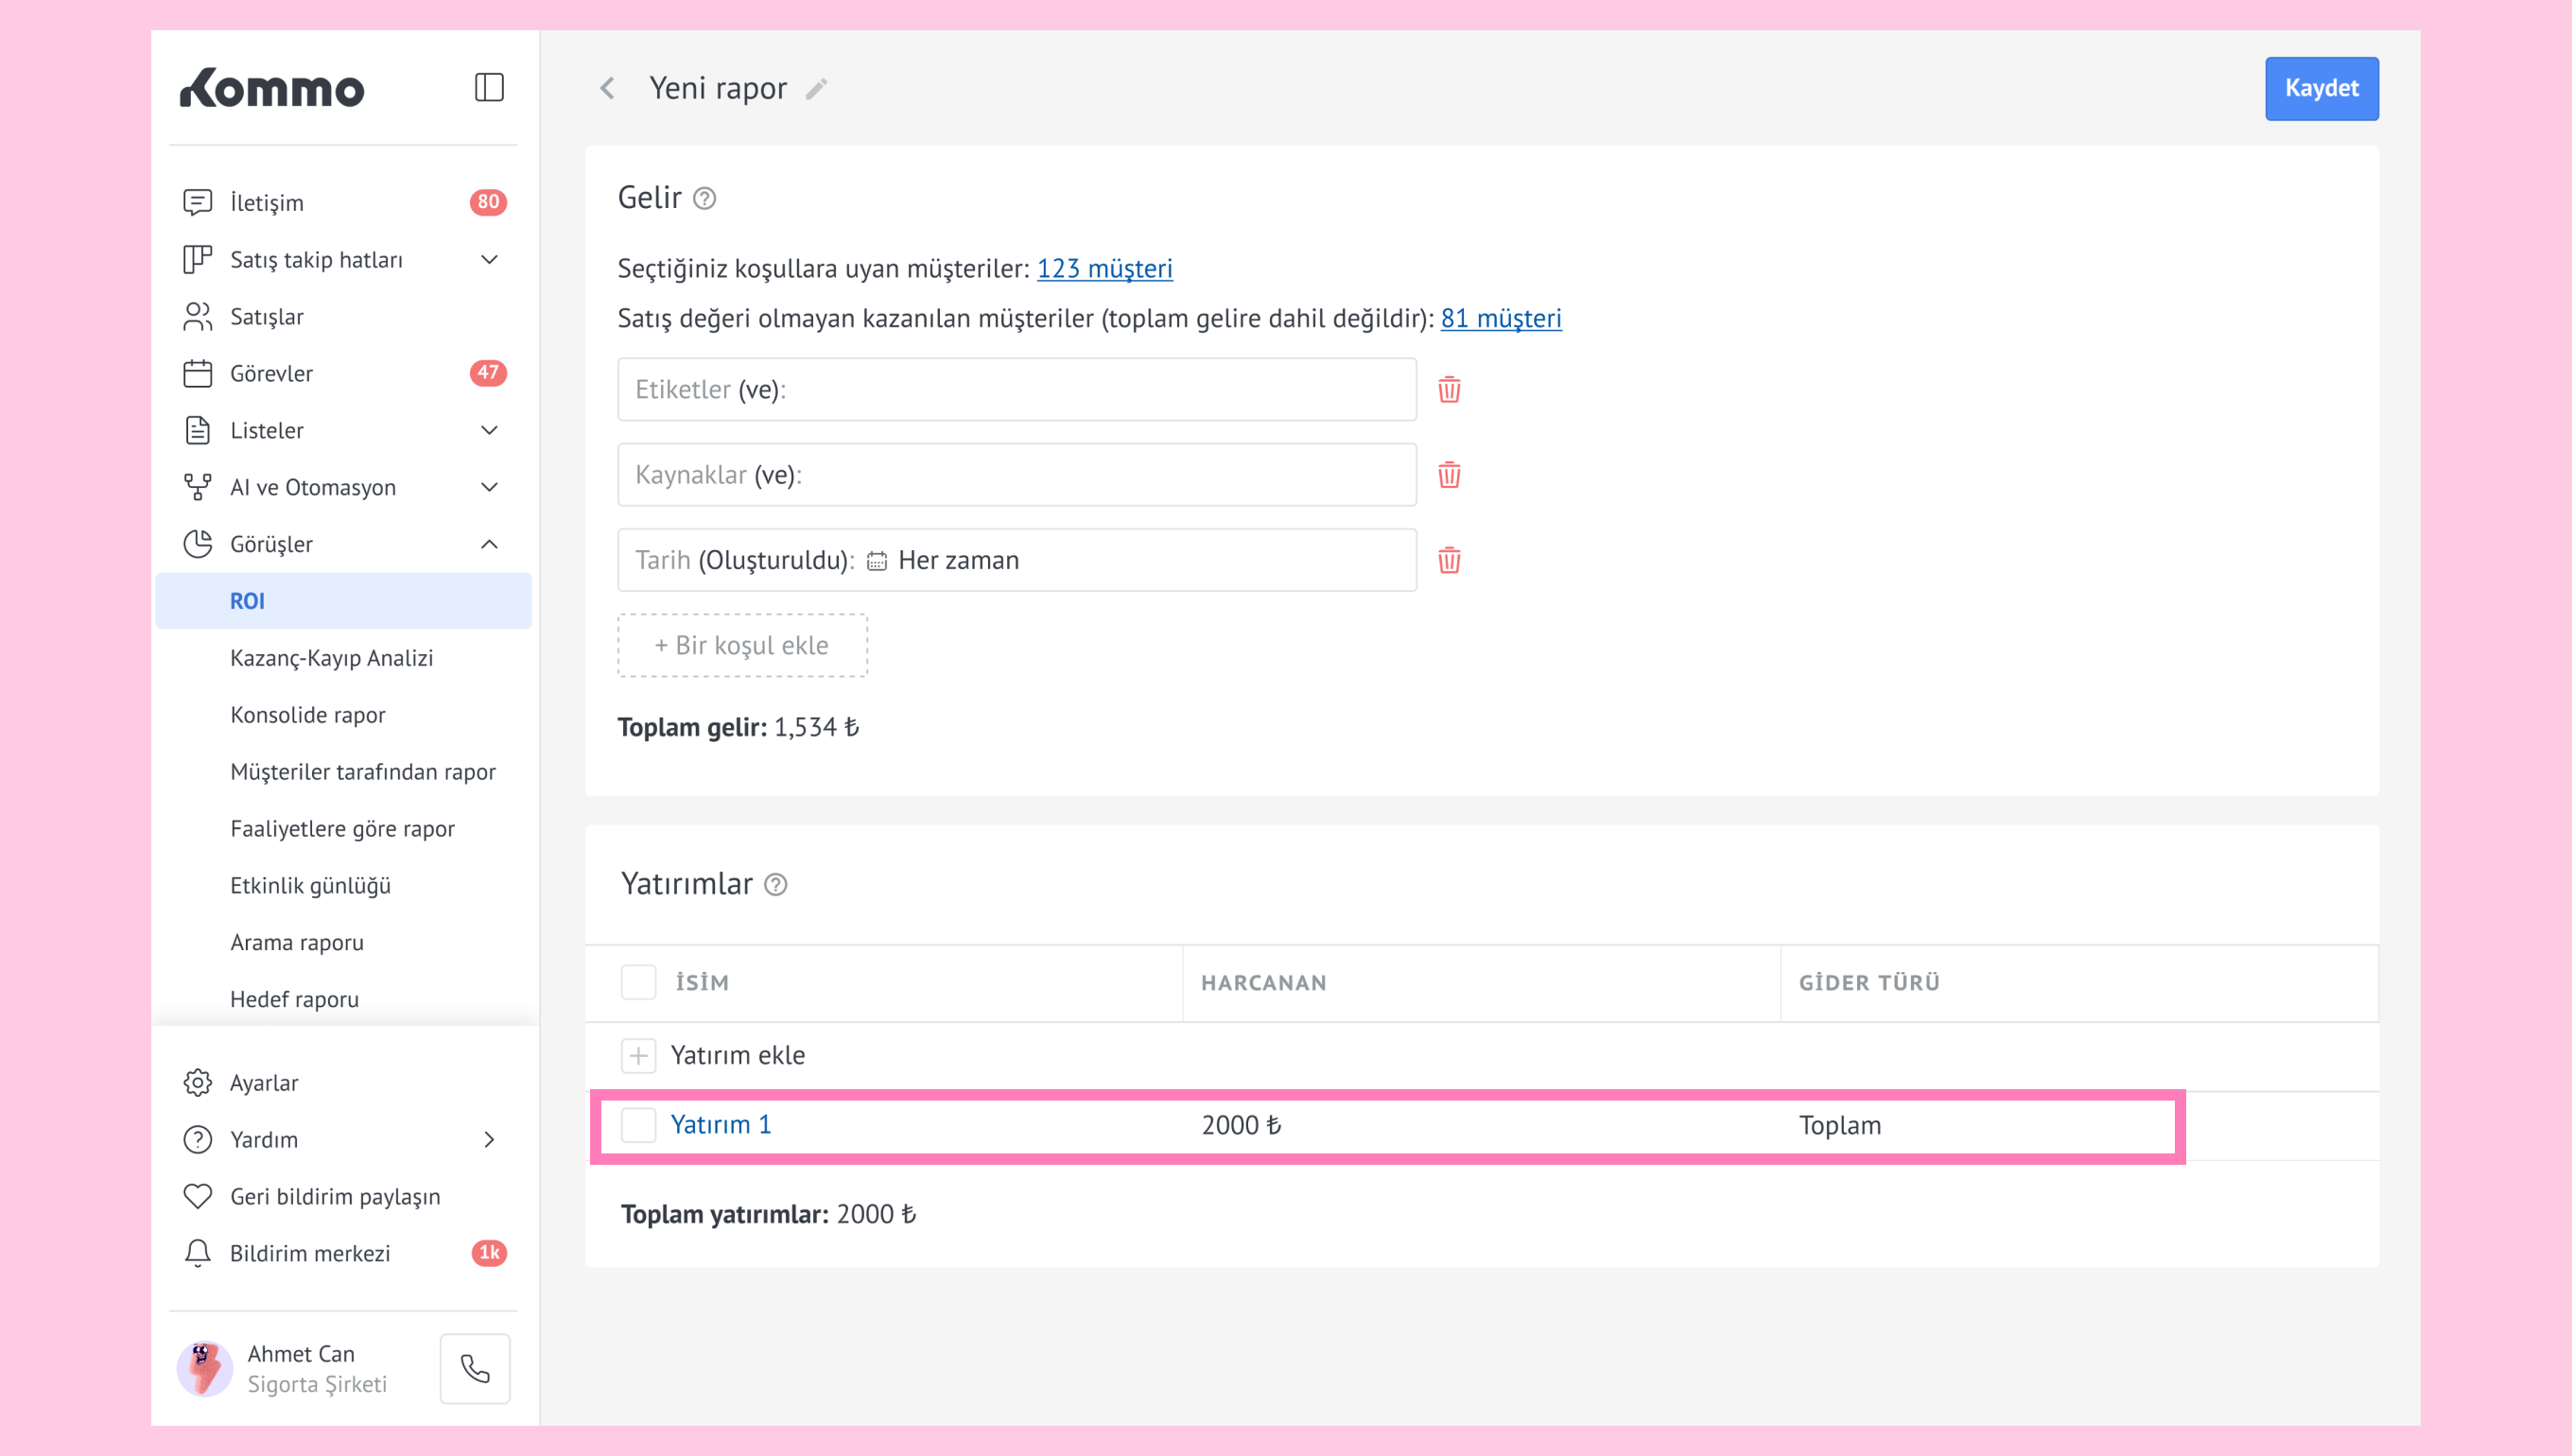Collapse the Görüşler section

tap(489, 544)
